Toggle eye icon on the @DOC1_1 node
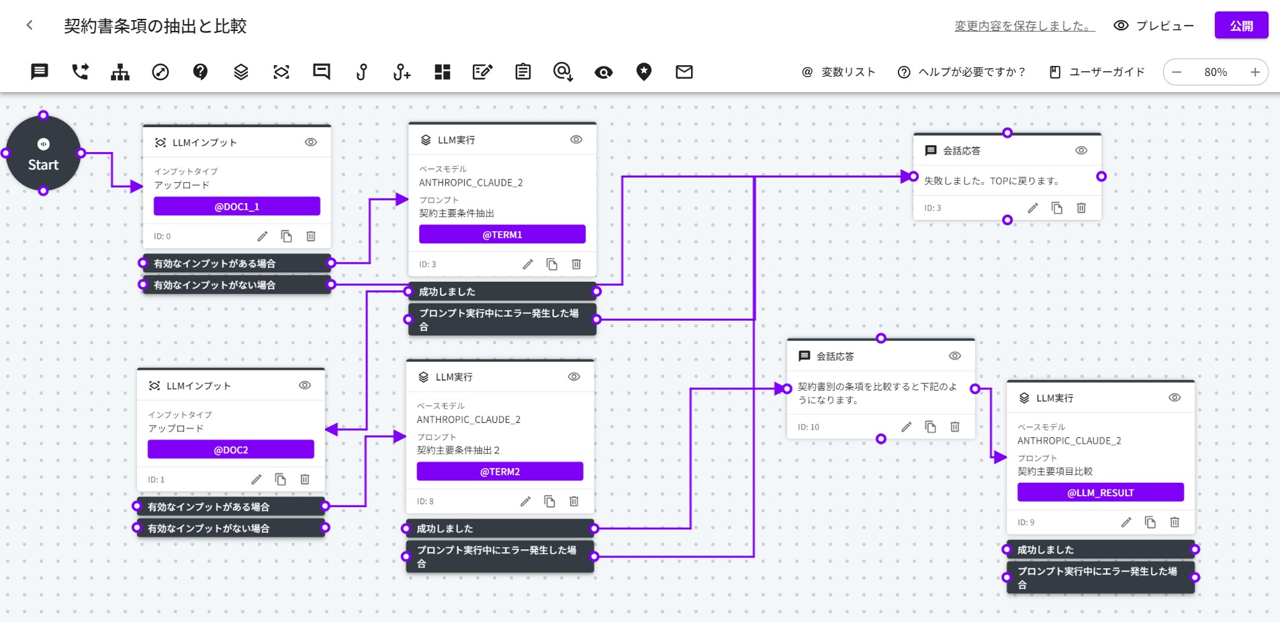Image resolution: width=1280 pixels, height=622 pixels. point(311,142)
